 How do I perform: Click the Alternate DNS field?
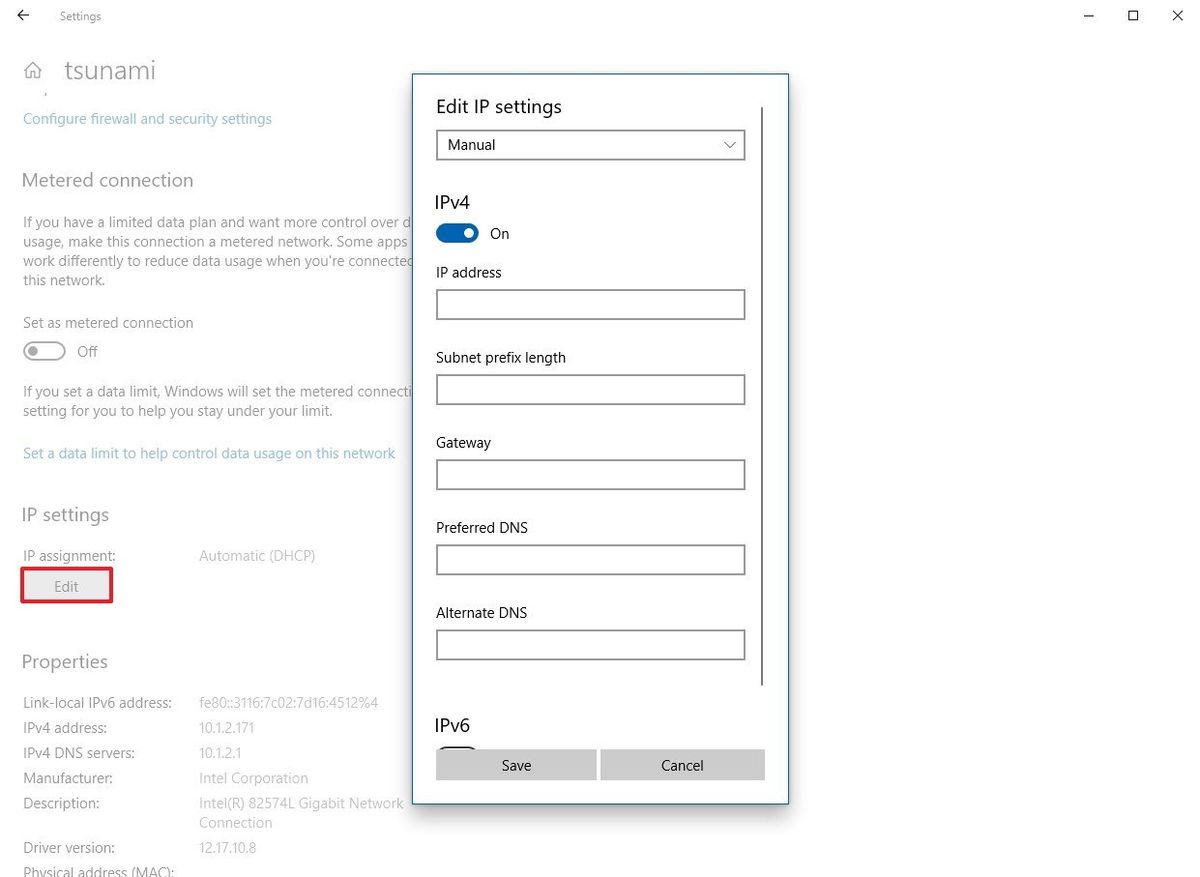coord(590,644)
